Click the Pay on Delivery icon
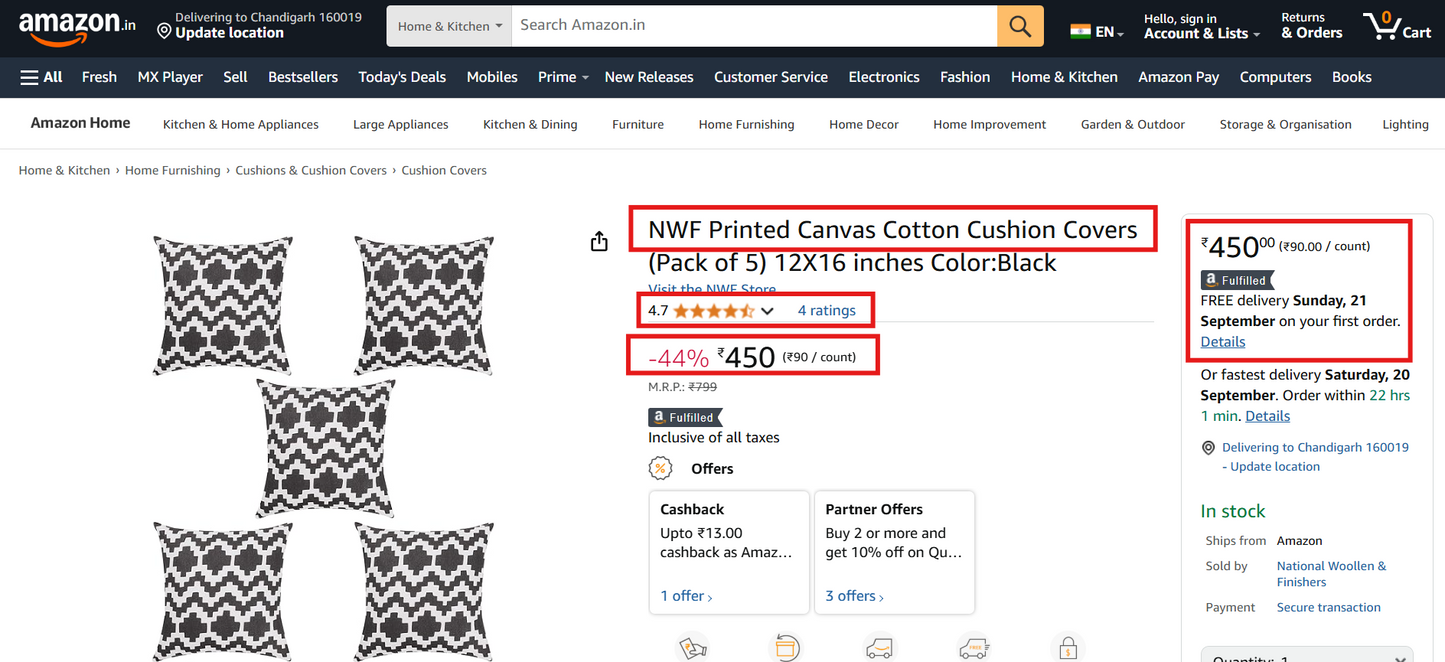 [x=693, y=648]
